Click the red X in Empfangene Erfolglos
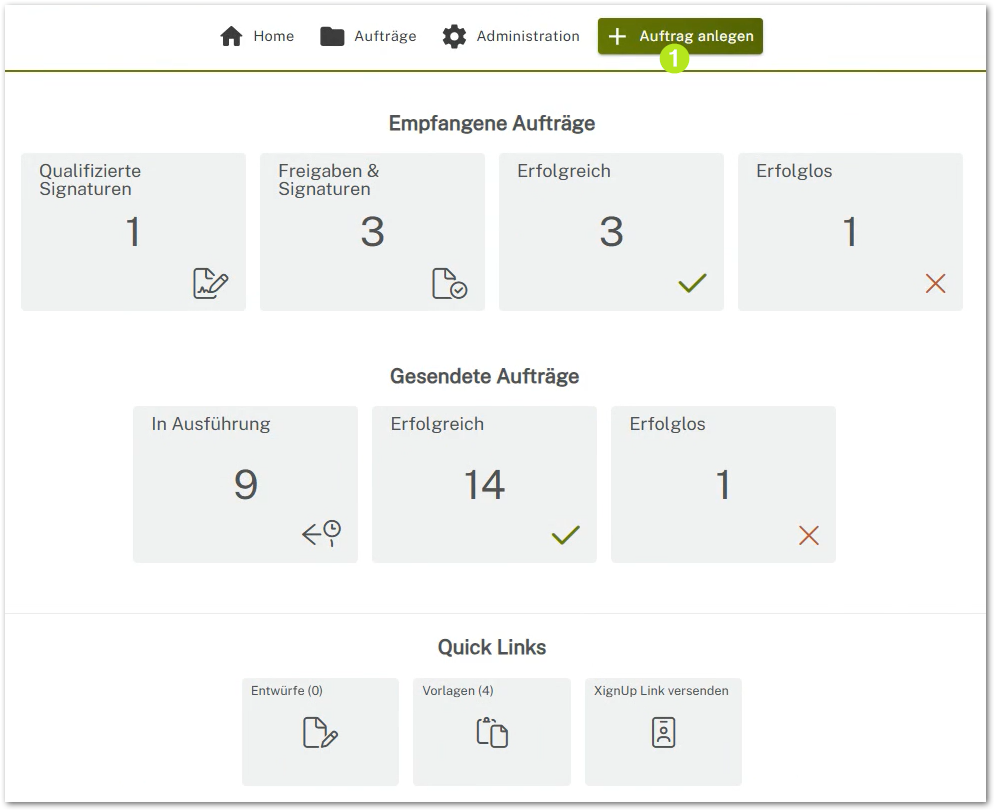The width and height of the screenshot is (995, 811). 935,284
